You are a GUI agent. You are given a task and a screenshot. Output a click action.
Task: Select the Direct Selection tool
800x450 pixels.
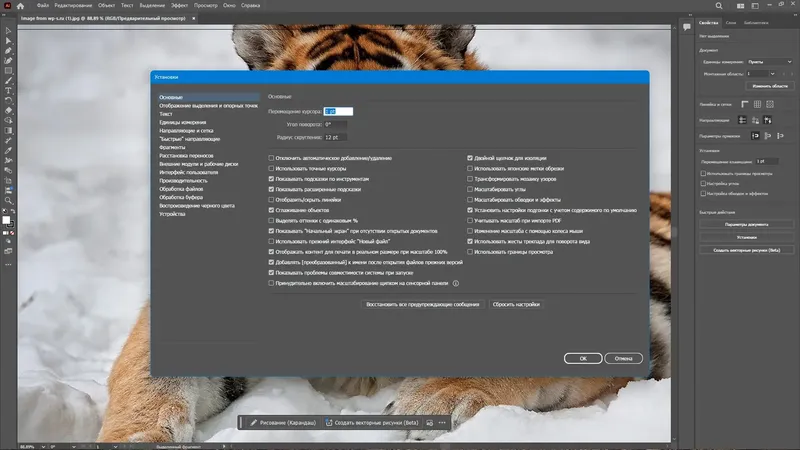click(x=8, y=41)
